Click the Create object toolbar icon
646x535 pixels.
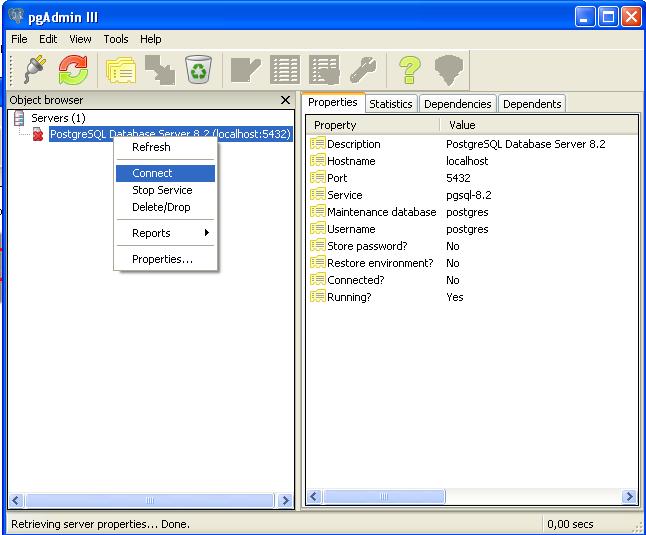click(160, 70)
